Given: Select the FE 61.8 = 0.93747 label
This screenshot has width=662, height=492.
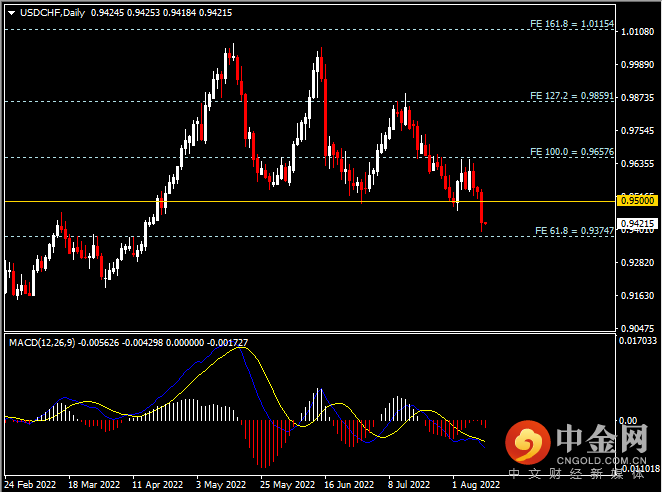Looking at the screenshot, I should click(574, 231).
